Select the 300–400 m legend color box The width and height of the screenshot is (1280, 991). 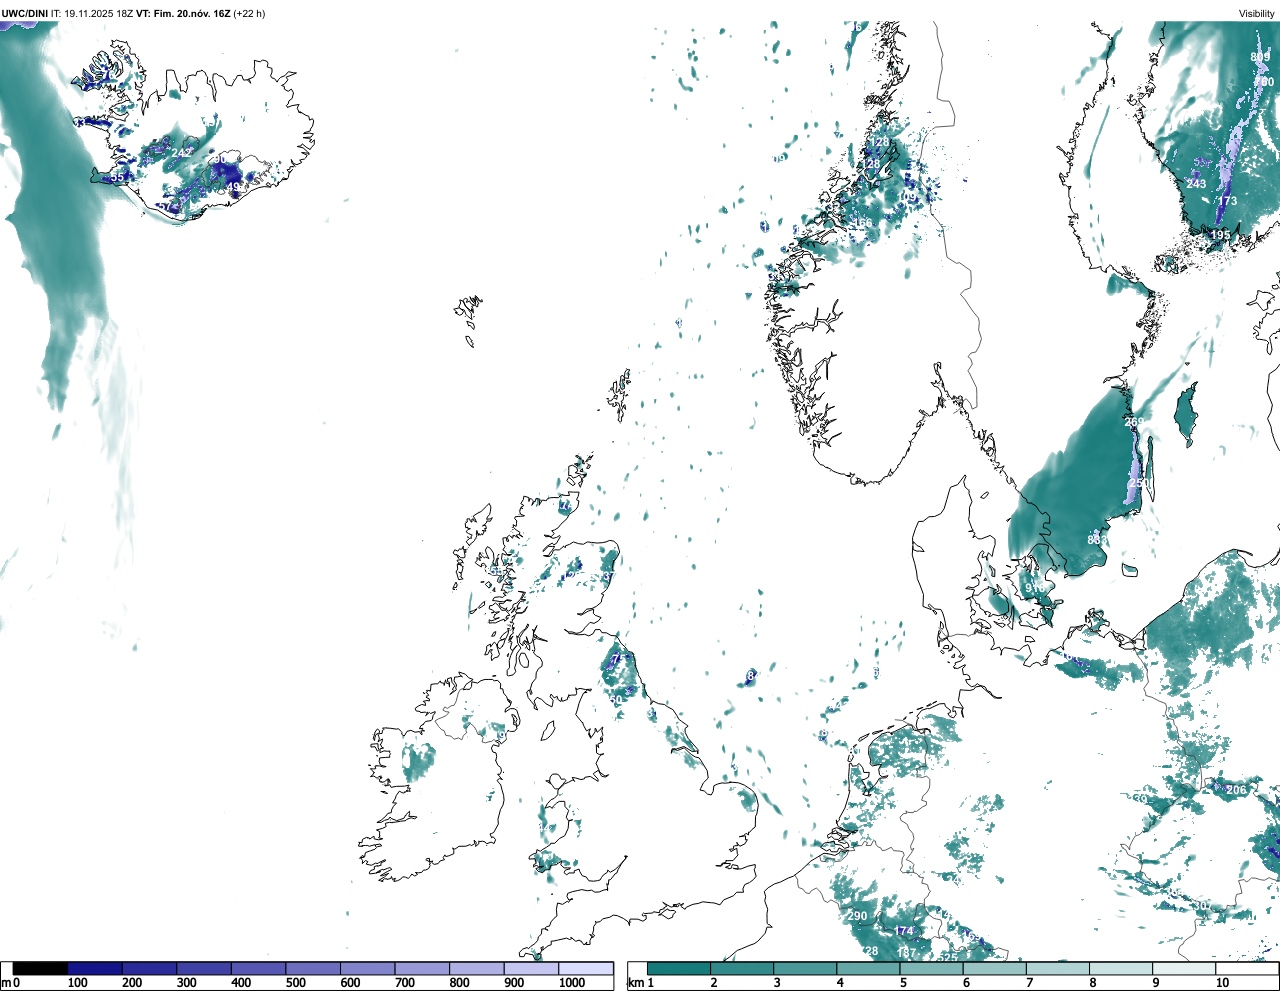tap(204, 968)
